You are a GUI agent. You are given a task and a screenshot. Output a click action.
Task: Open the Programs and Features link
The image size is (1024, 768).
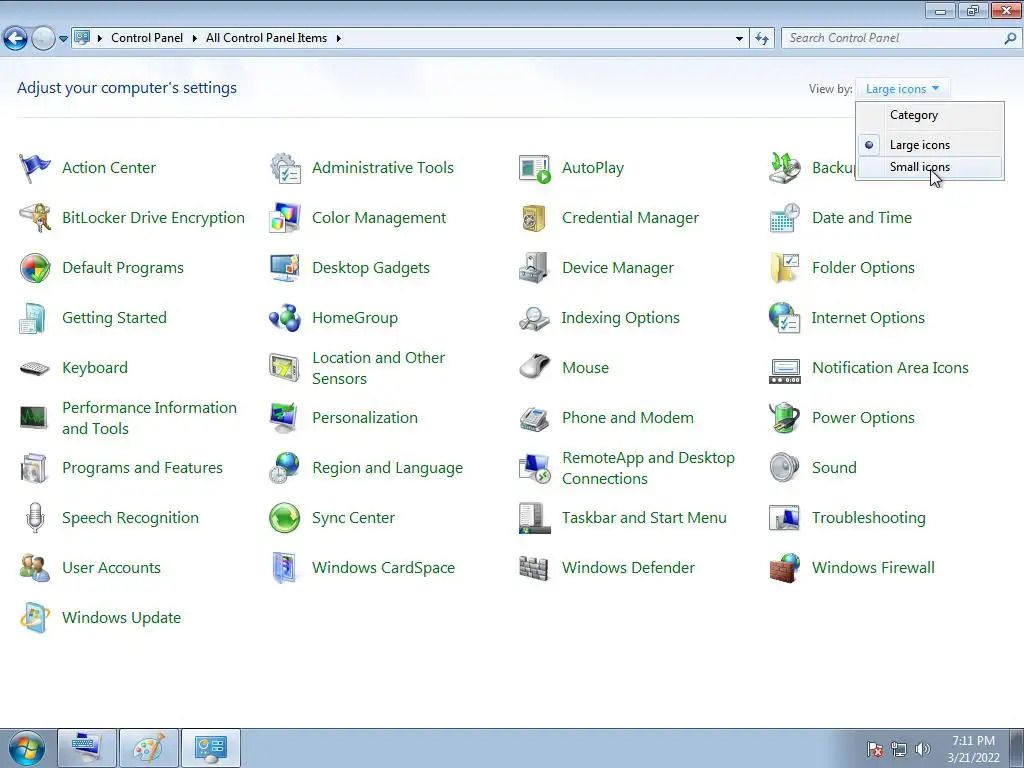pyautogui.click(x=142, y=468)
